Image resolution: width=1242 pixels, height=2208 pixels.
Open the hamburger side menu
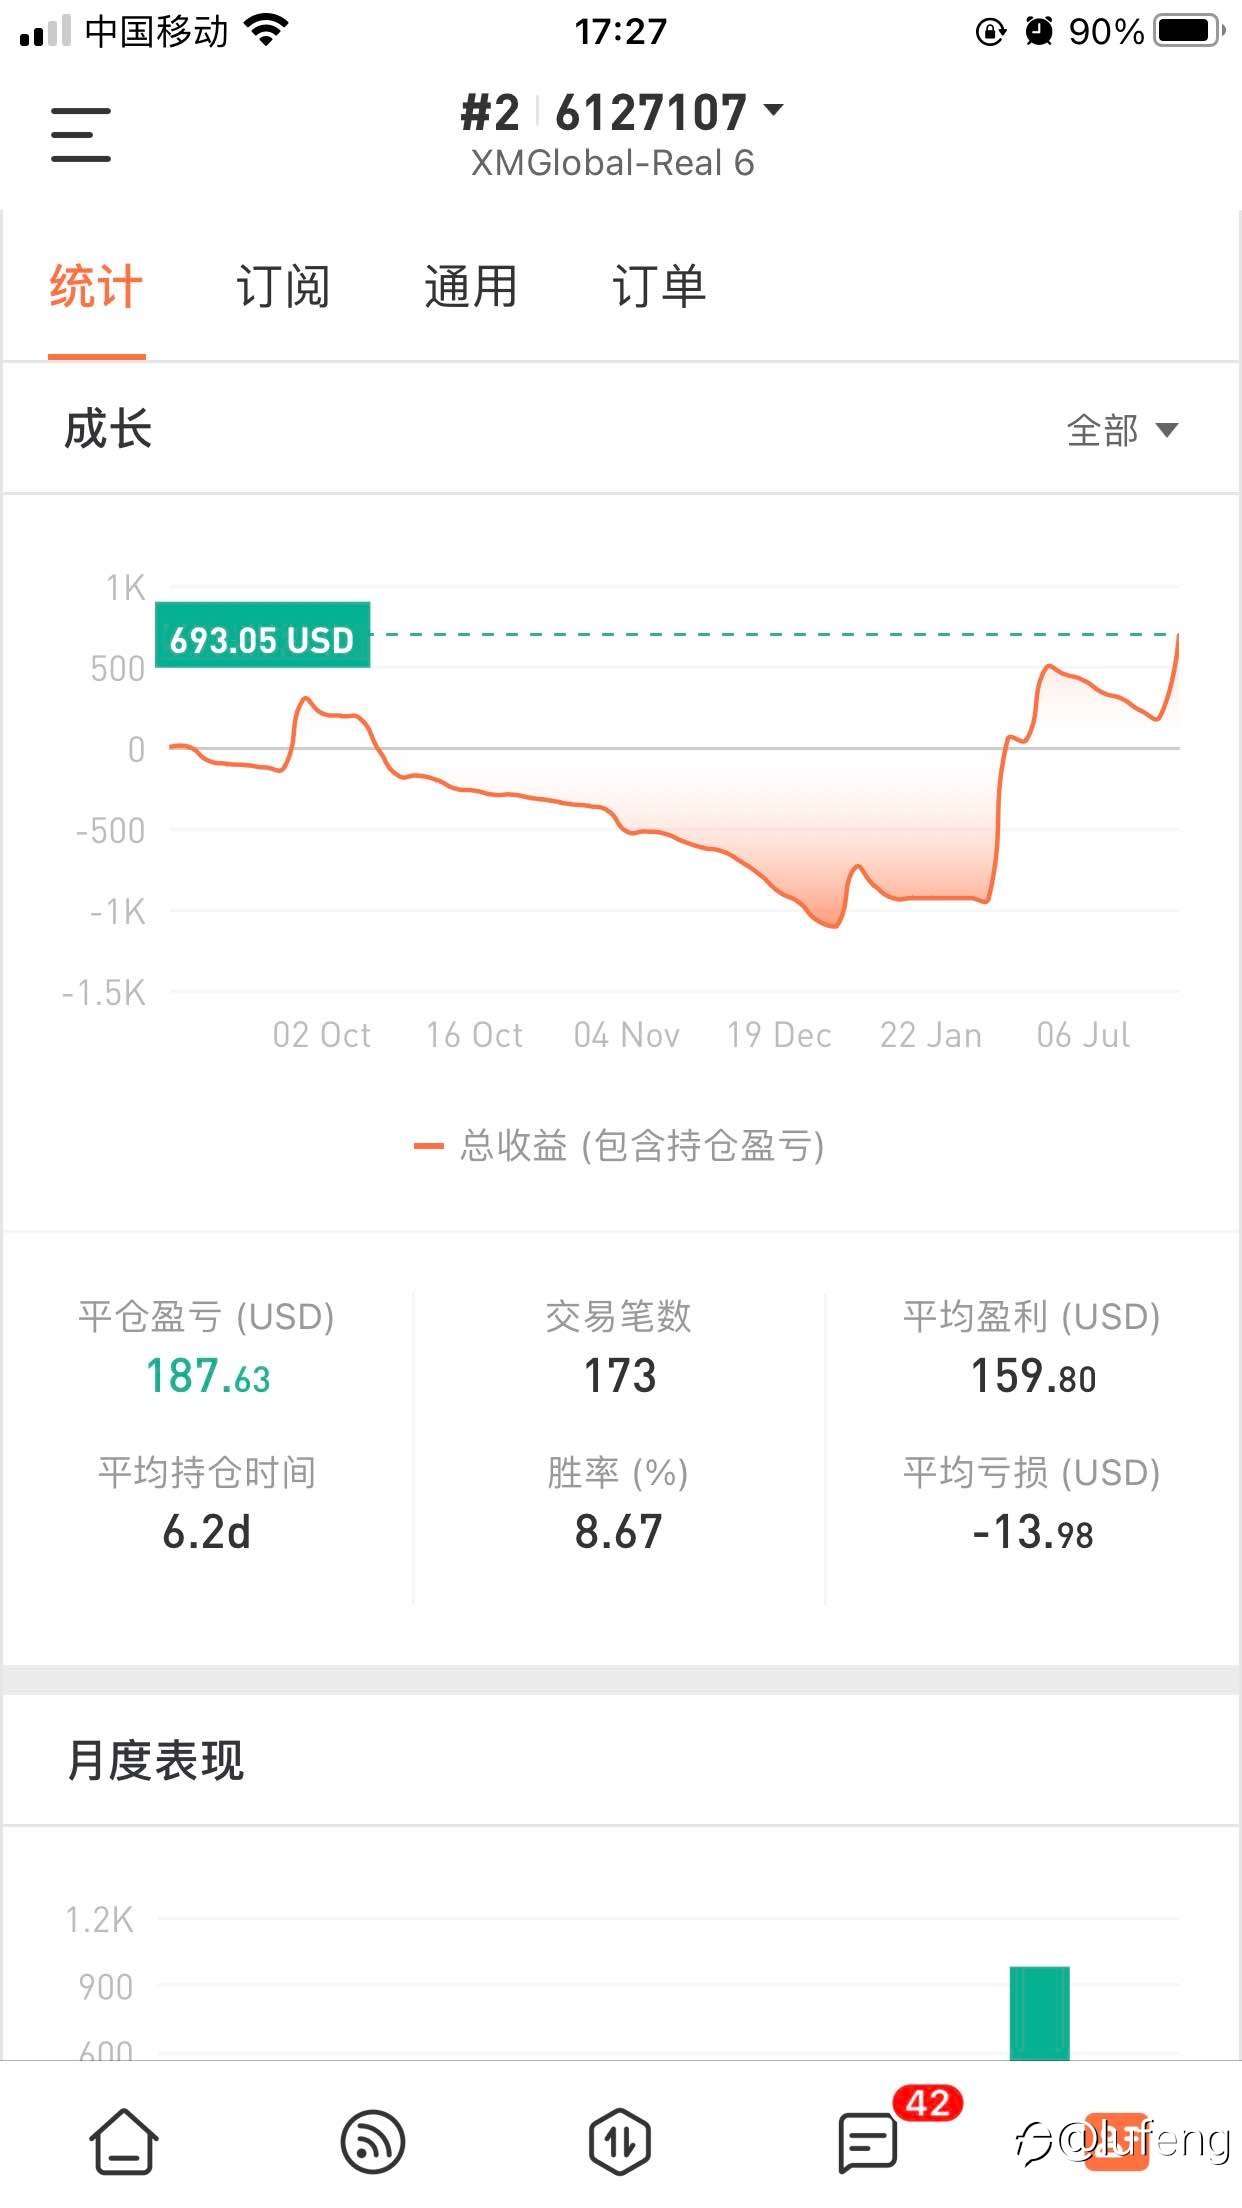pyautogui.click(x=81, y=135)
